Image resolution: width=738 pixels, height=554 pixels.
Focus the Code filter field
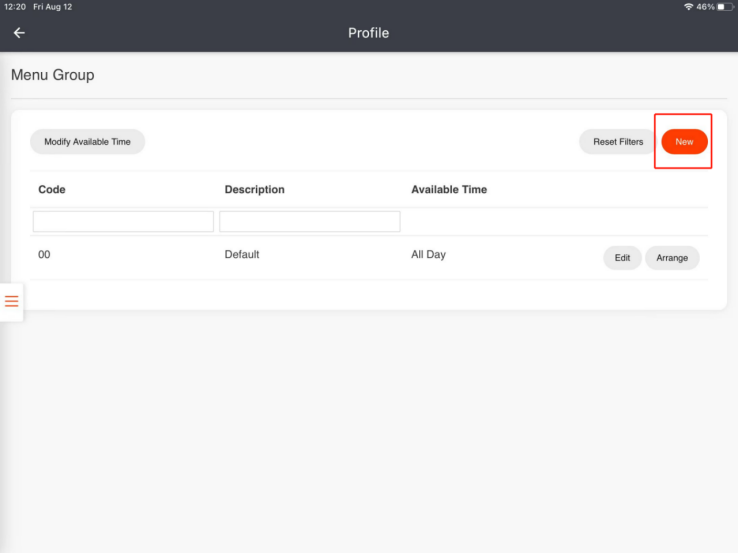coord(123,221)
